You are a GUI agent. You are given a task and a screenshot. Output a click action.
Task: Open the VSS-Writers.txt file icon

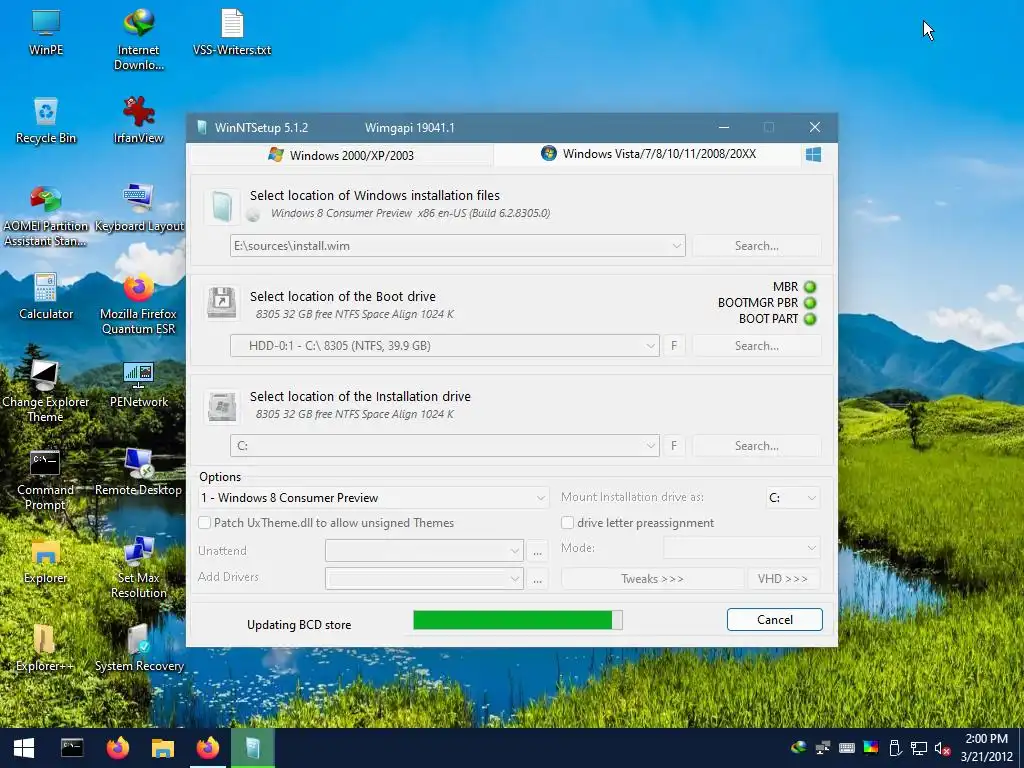pos(232,31)
